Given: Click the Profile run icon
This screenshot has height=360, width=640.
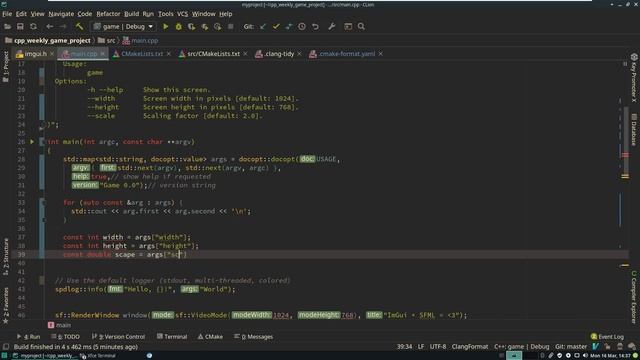Looking at the screenshot, I should [204, 27].
